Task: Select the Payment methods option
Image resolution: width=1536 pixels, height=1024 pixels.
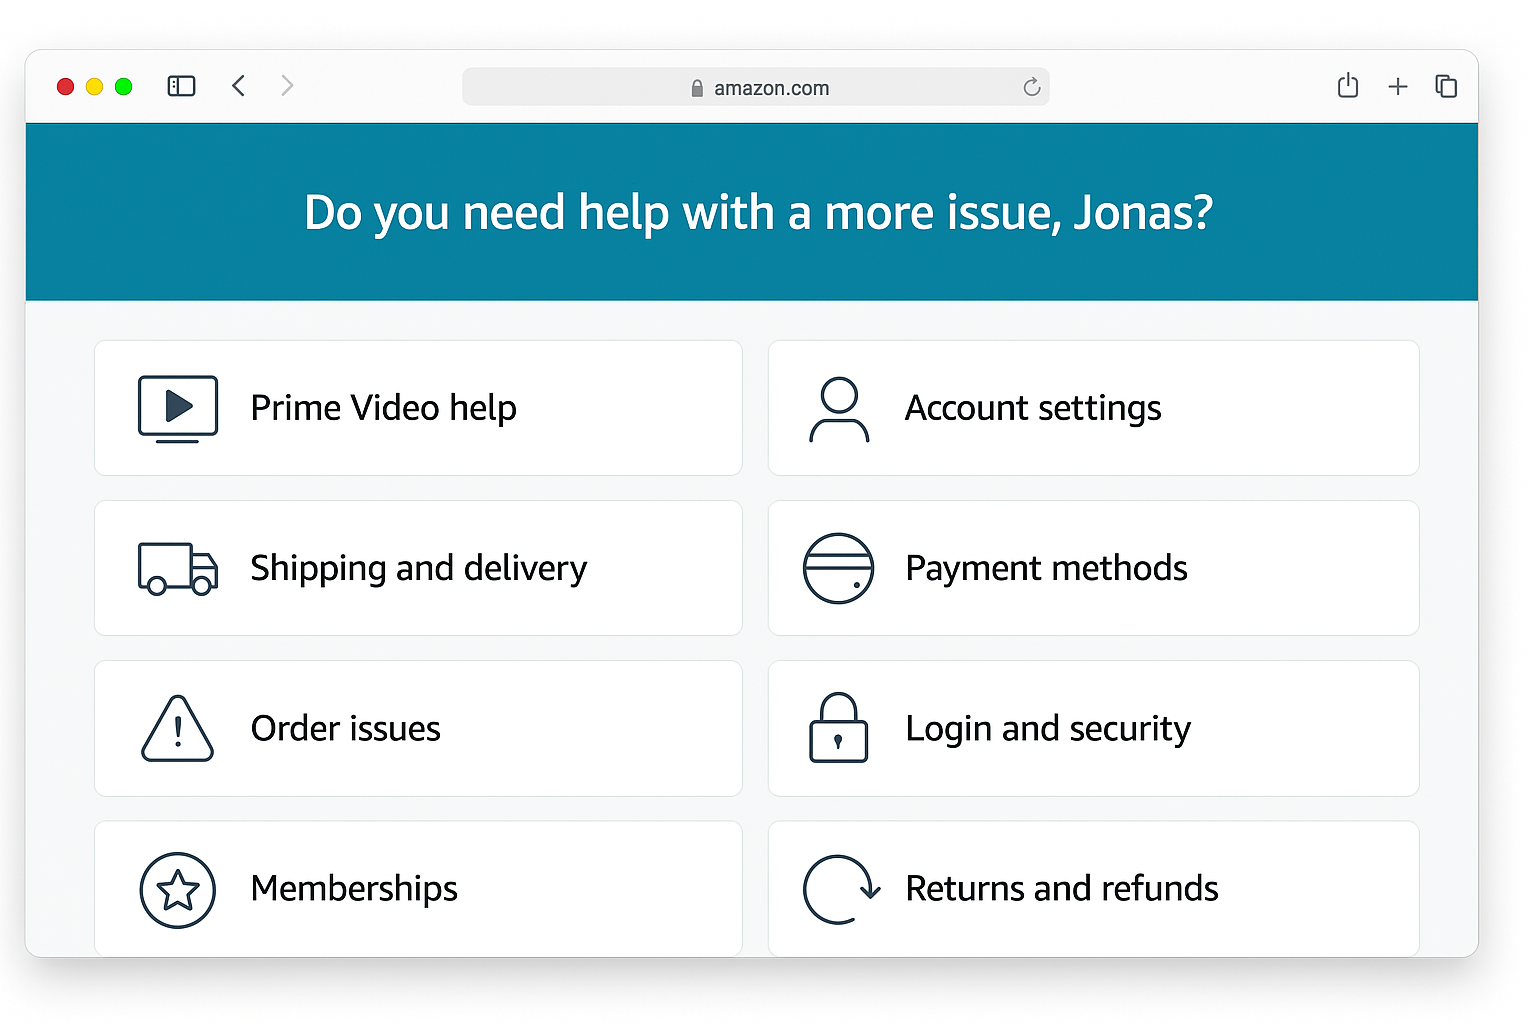Action: (1093, 568)
